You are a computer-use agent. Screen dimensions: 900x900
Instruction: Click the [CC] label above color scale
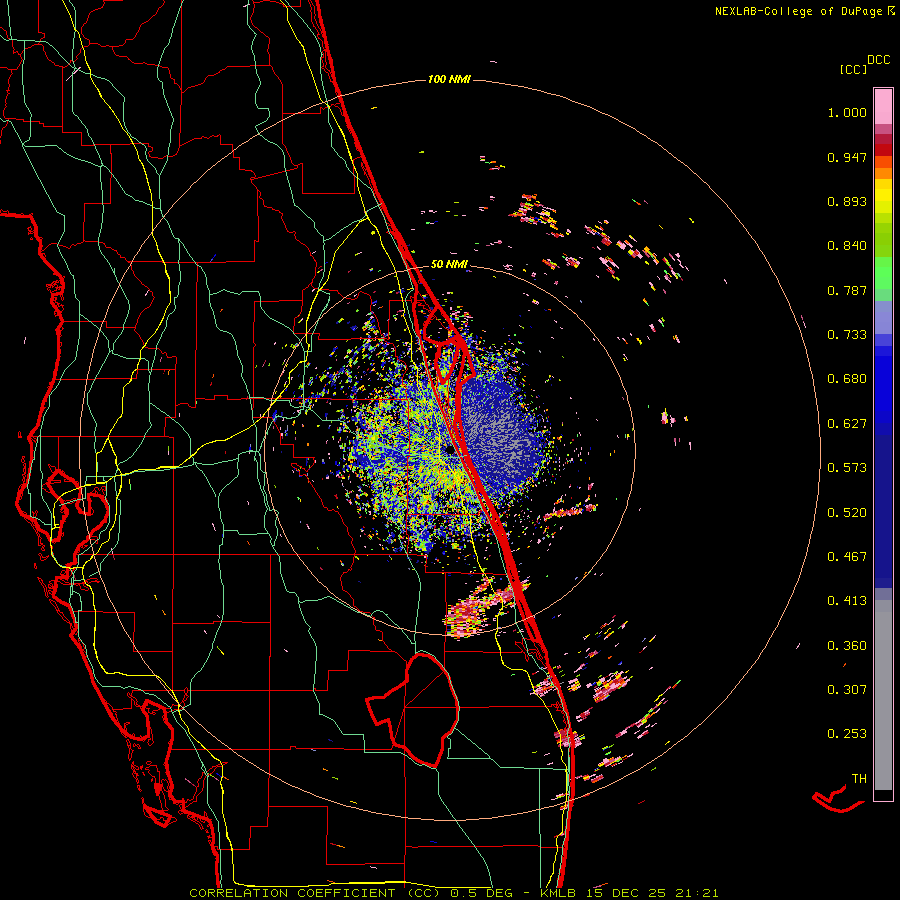(x=853, y=69)
